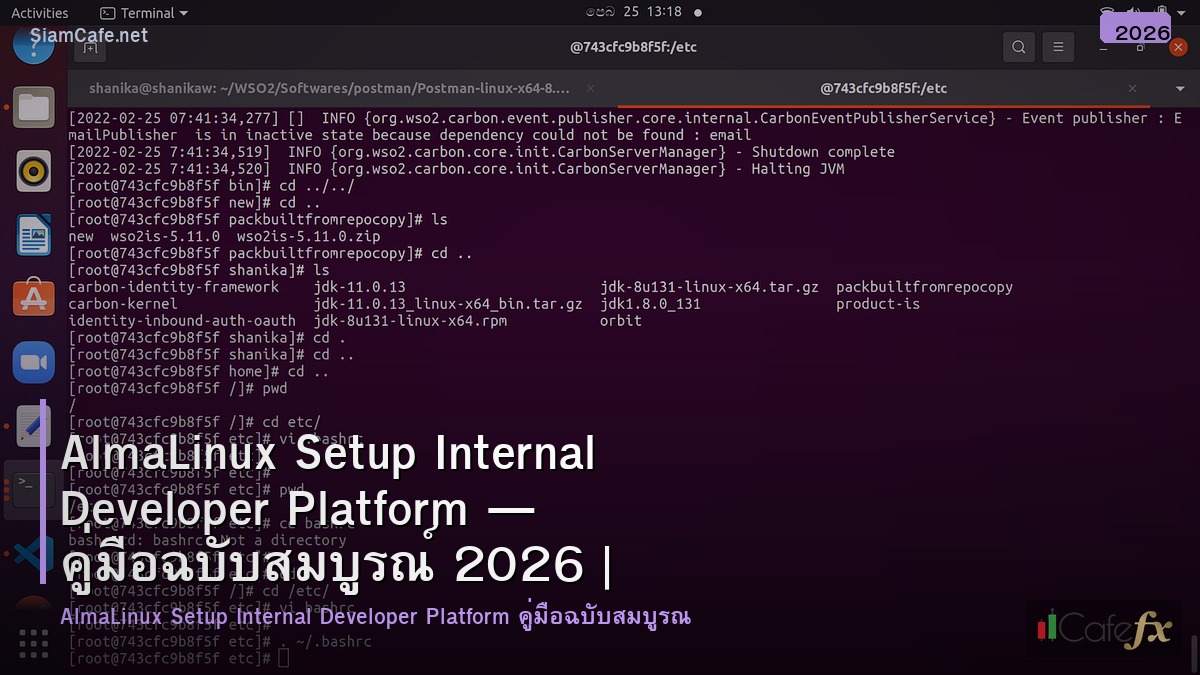Open the tab list dropdown arrow on the right
Screen dimensions: 1200x675
(1180, 88)
